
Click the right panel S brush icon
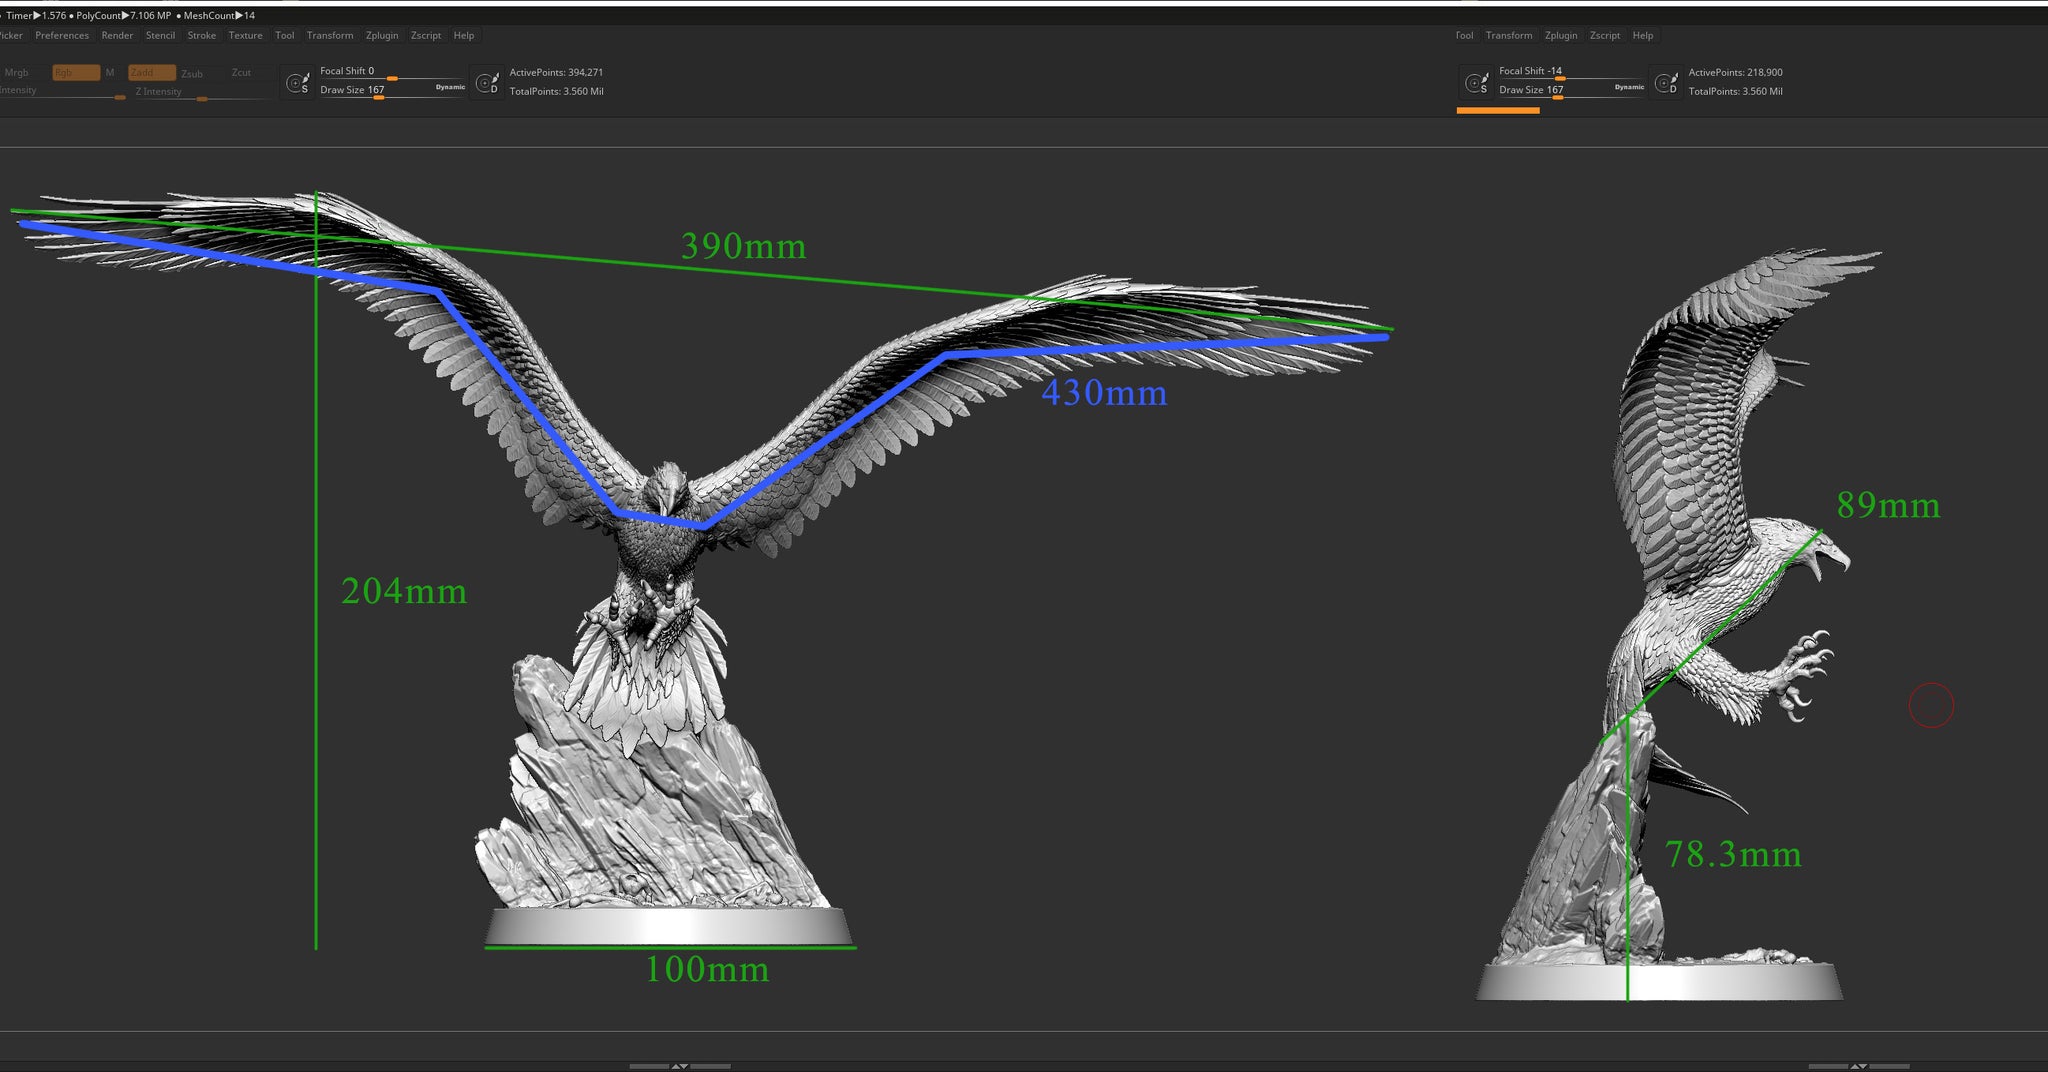pos(1476,84)
